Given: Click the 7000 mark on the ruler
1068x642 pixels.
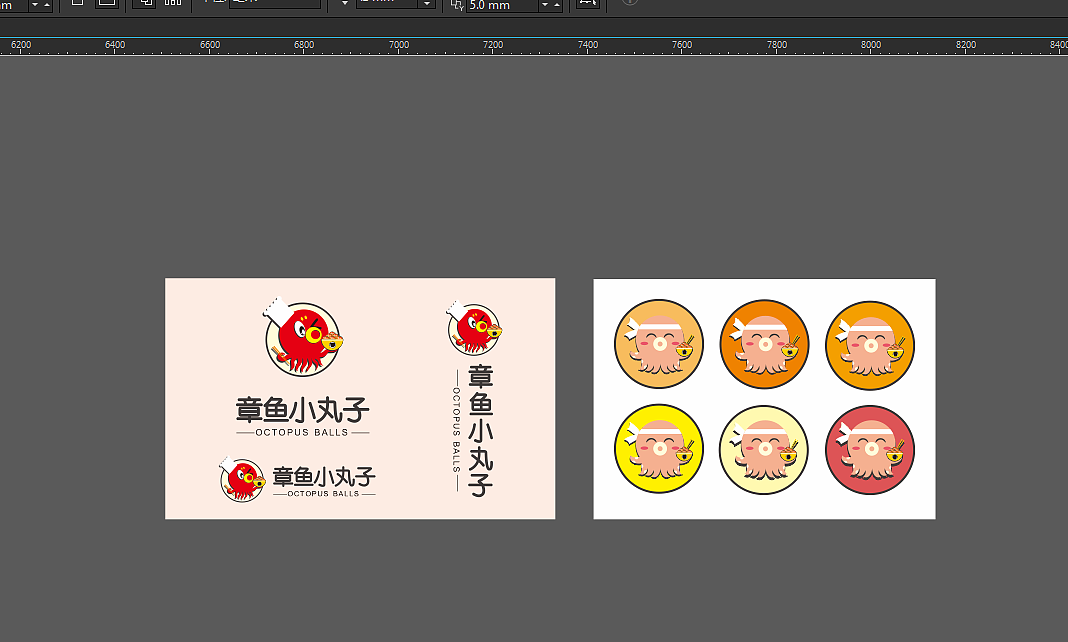Looking at the screenshot, I should [x=399, y=45].
